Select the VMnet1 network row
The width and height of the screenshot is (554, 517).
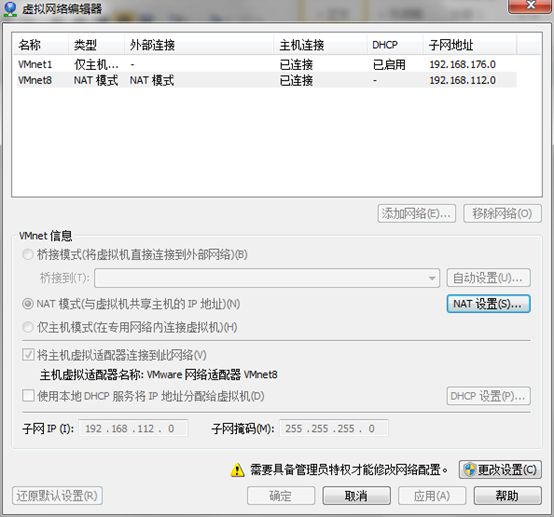click(x=267, y=64)
